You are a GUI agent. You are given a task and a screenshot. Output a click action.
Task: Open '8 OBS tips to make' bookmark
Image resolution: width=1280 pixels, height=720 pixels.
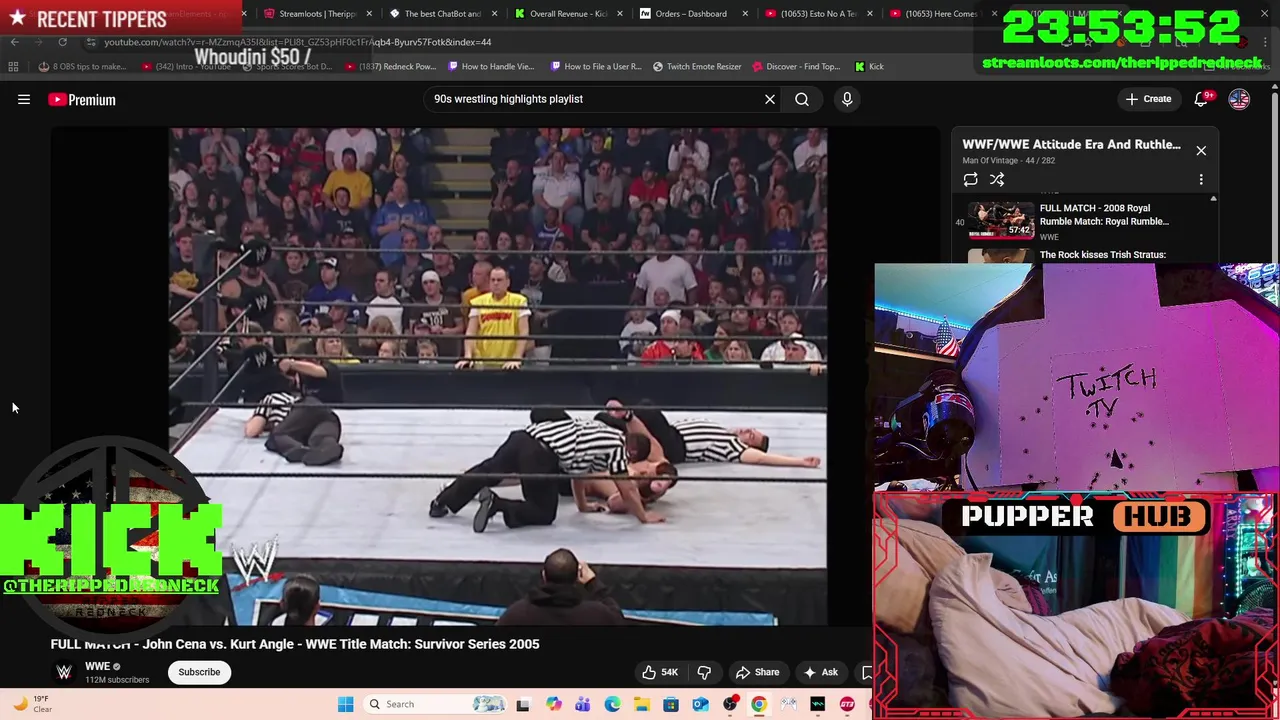coord(82,66)
